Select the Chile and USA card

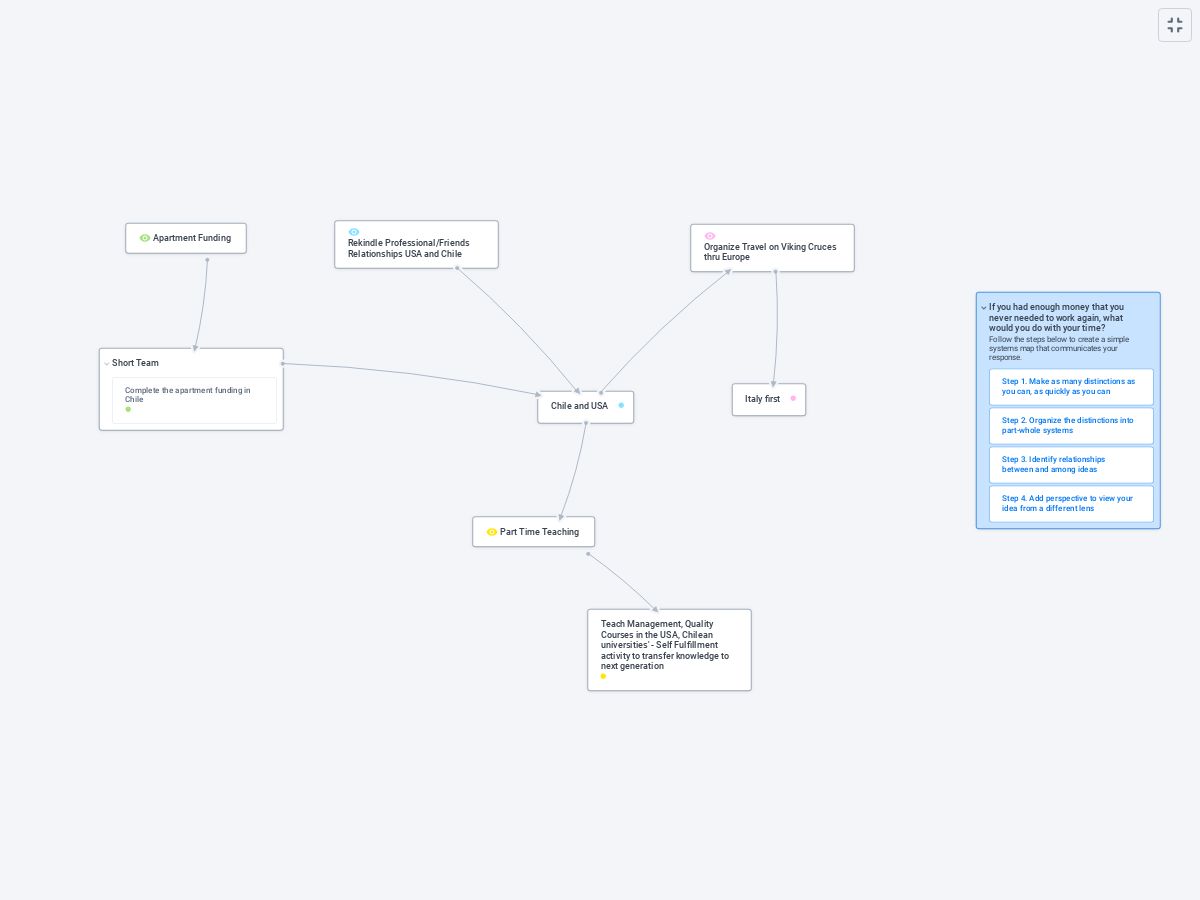click(x=579, y=407)
